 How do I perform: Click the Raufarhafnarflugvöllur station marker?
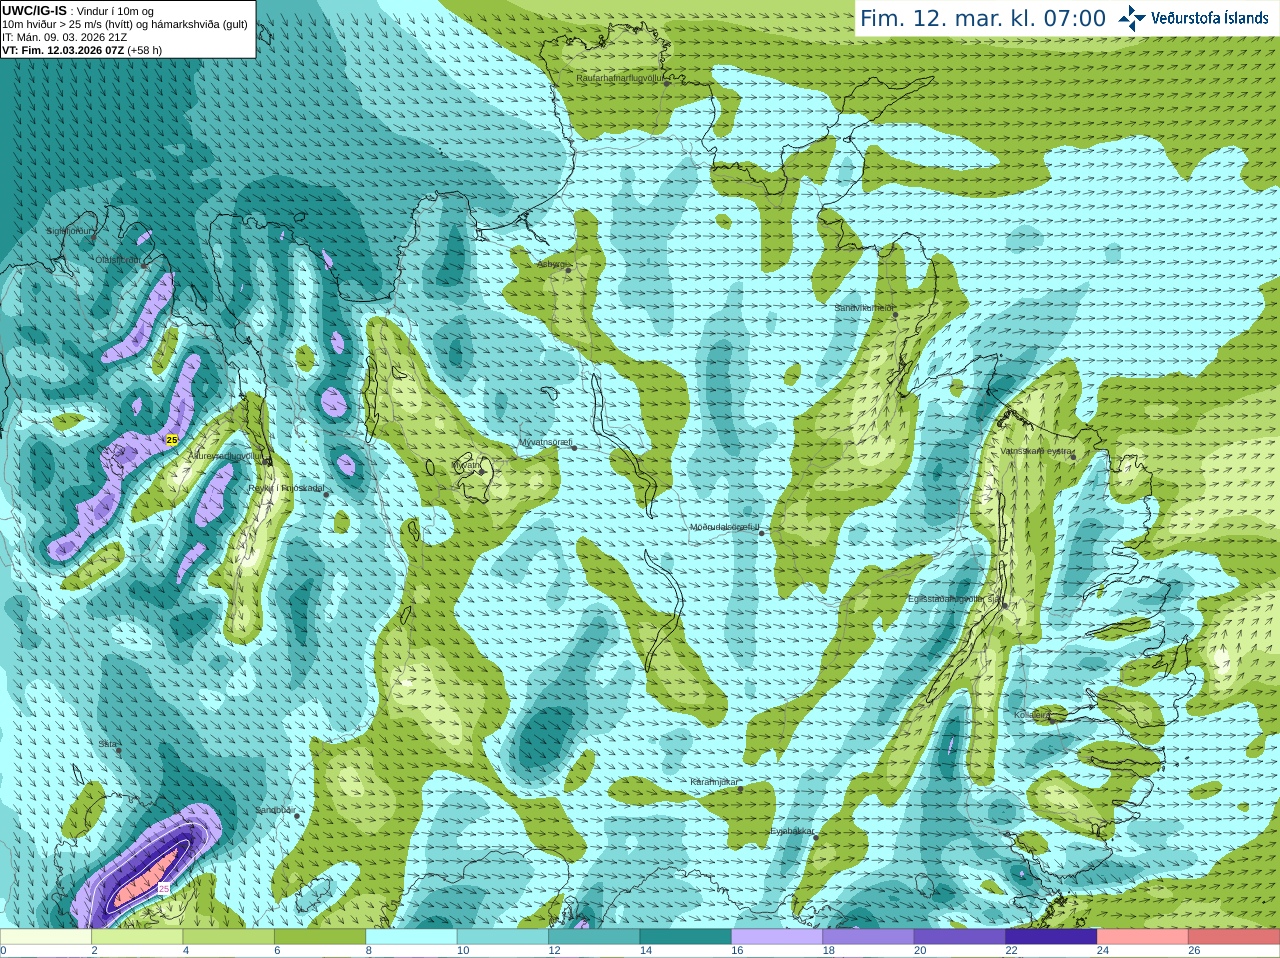666,84
